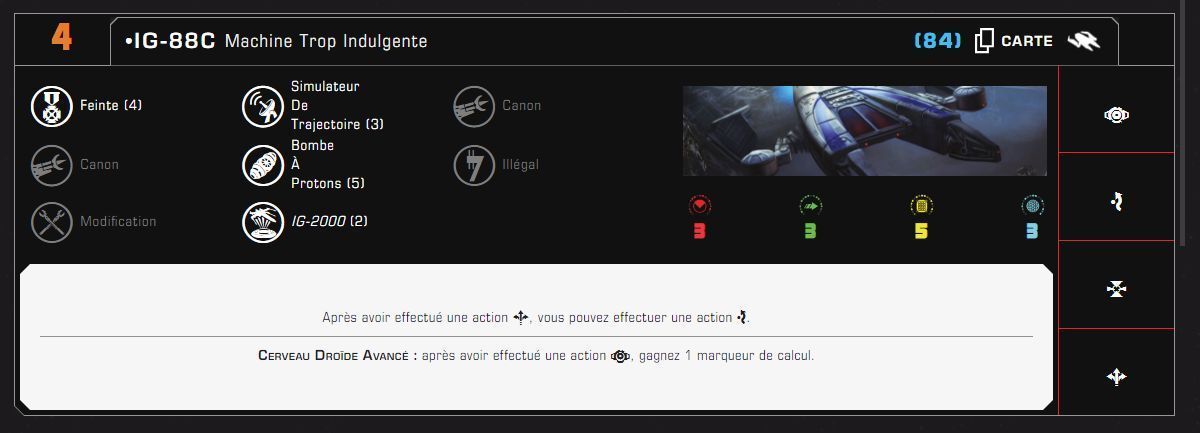
Task: Click the blue shield stat icon
Action: [1032, 206]
